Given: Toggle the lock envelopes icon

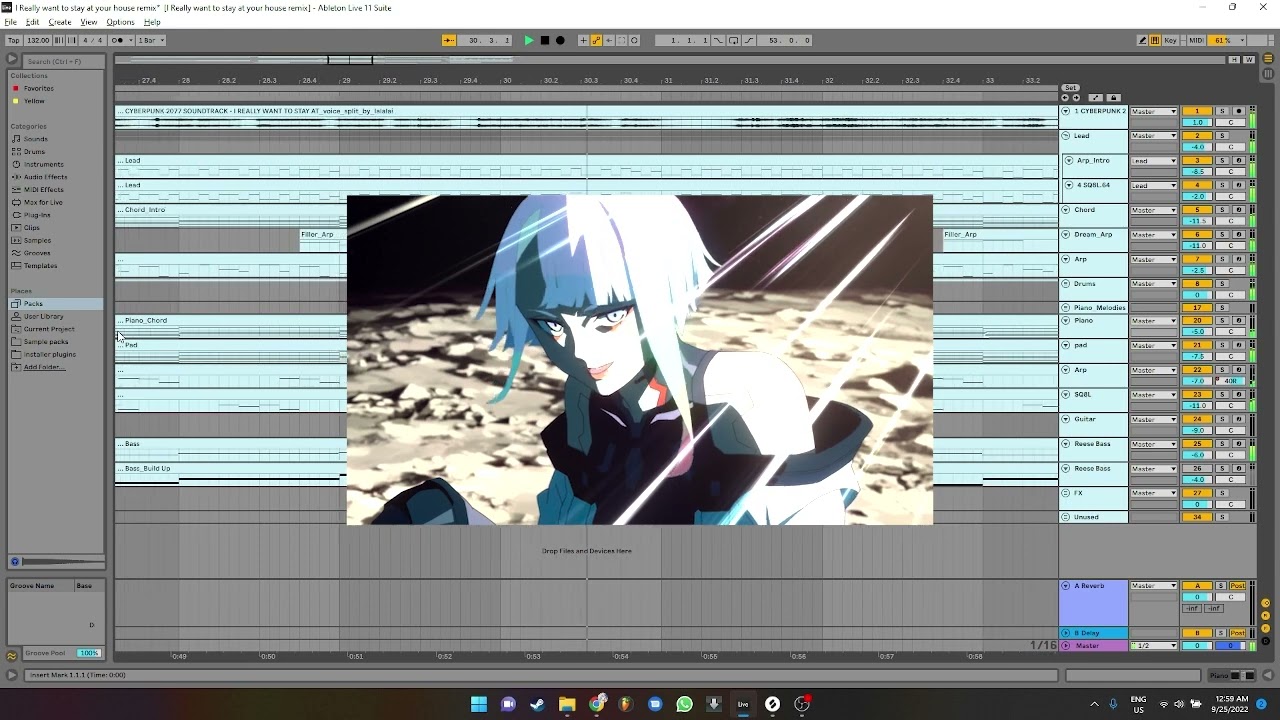Looking at the screenshot, I should click(1114, 98).
